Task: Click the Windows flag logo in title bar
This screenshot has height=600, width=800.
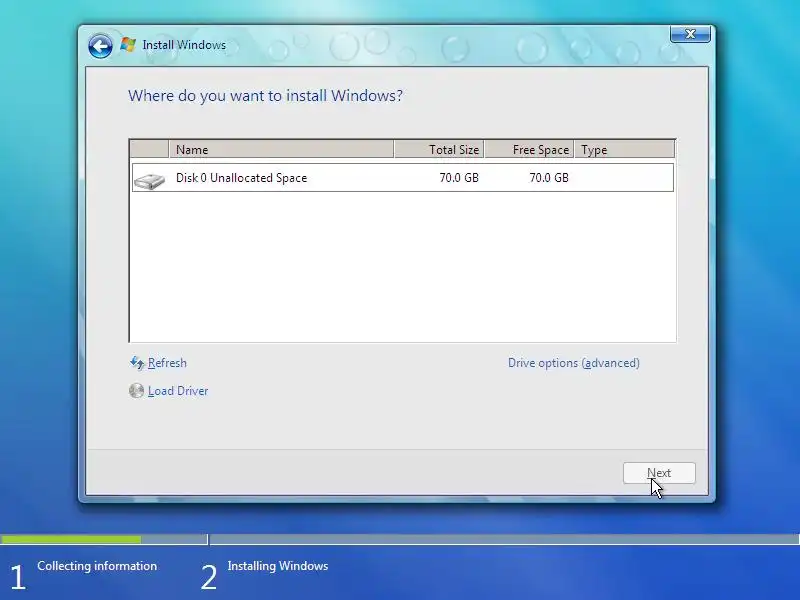Action: click(x=128, y=45)
